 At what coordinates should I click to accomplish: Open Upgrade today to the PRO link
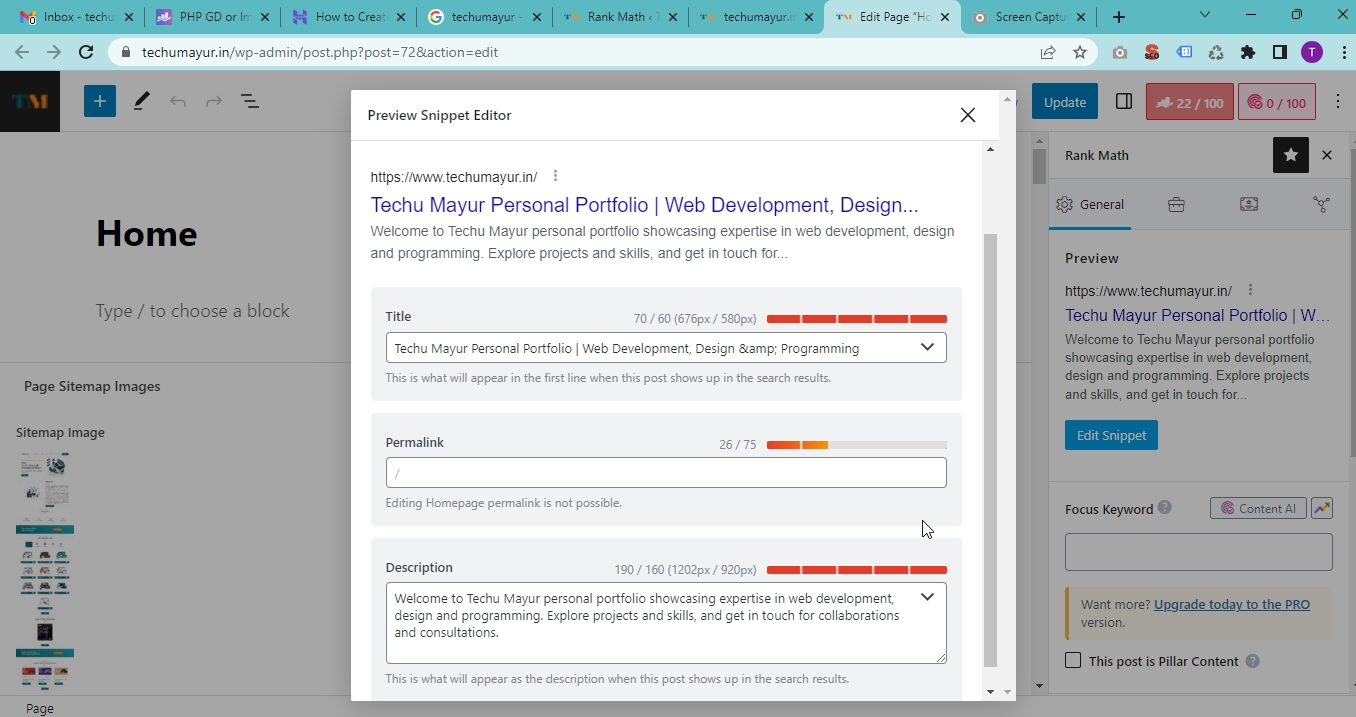[x=1232, y=604]
